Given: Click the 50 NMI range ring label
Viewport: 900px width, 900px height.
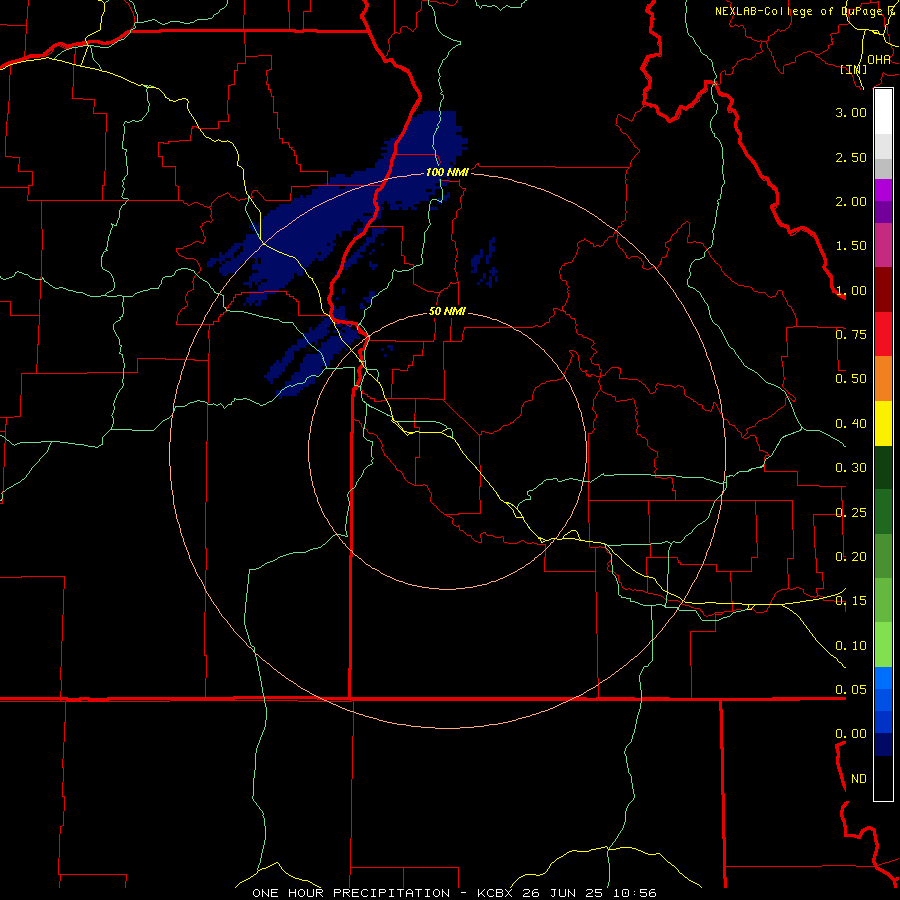Looking at the screenshot, I should 447,312.
